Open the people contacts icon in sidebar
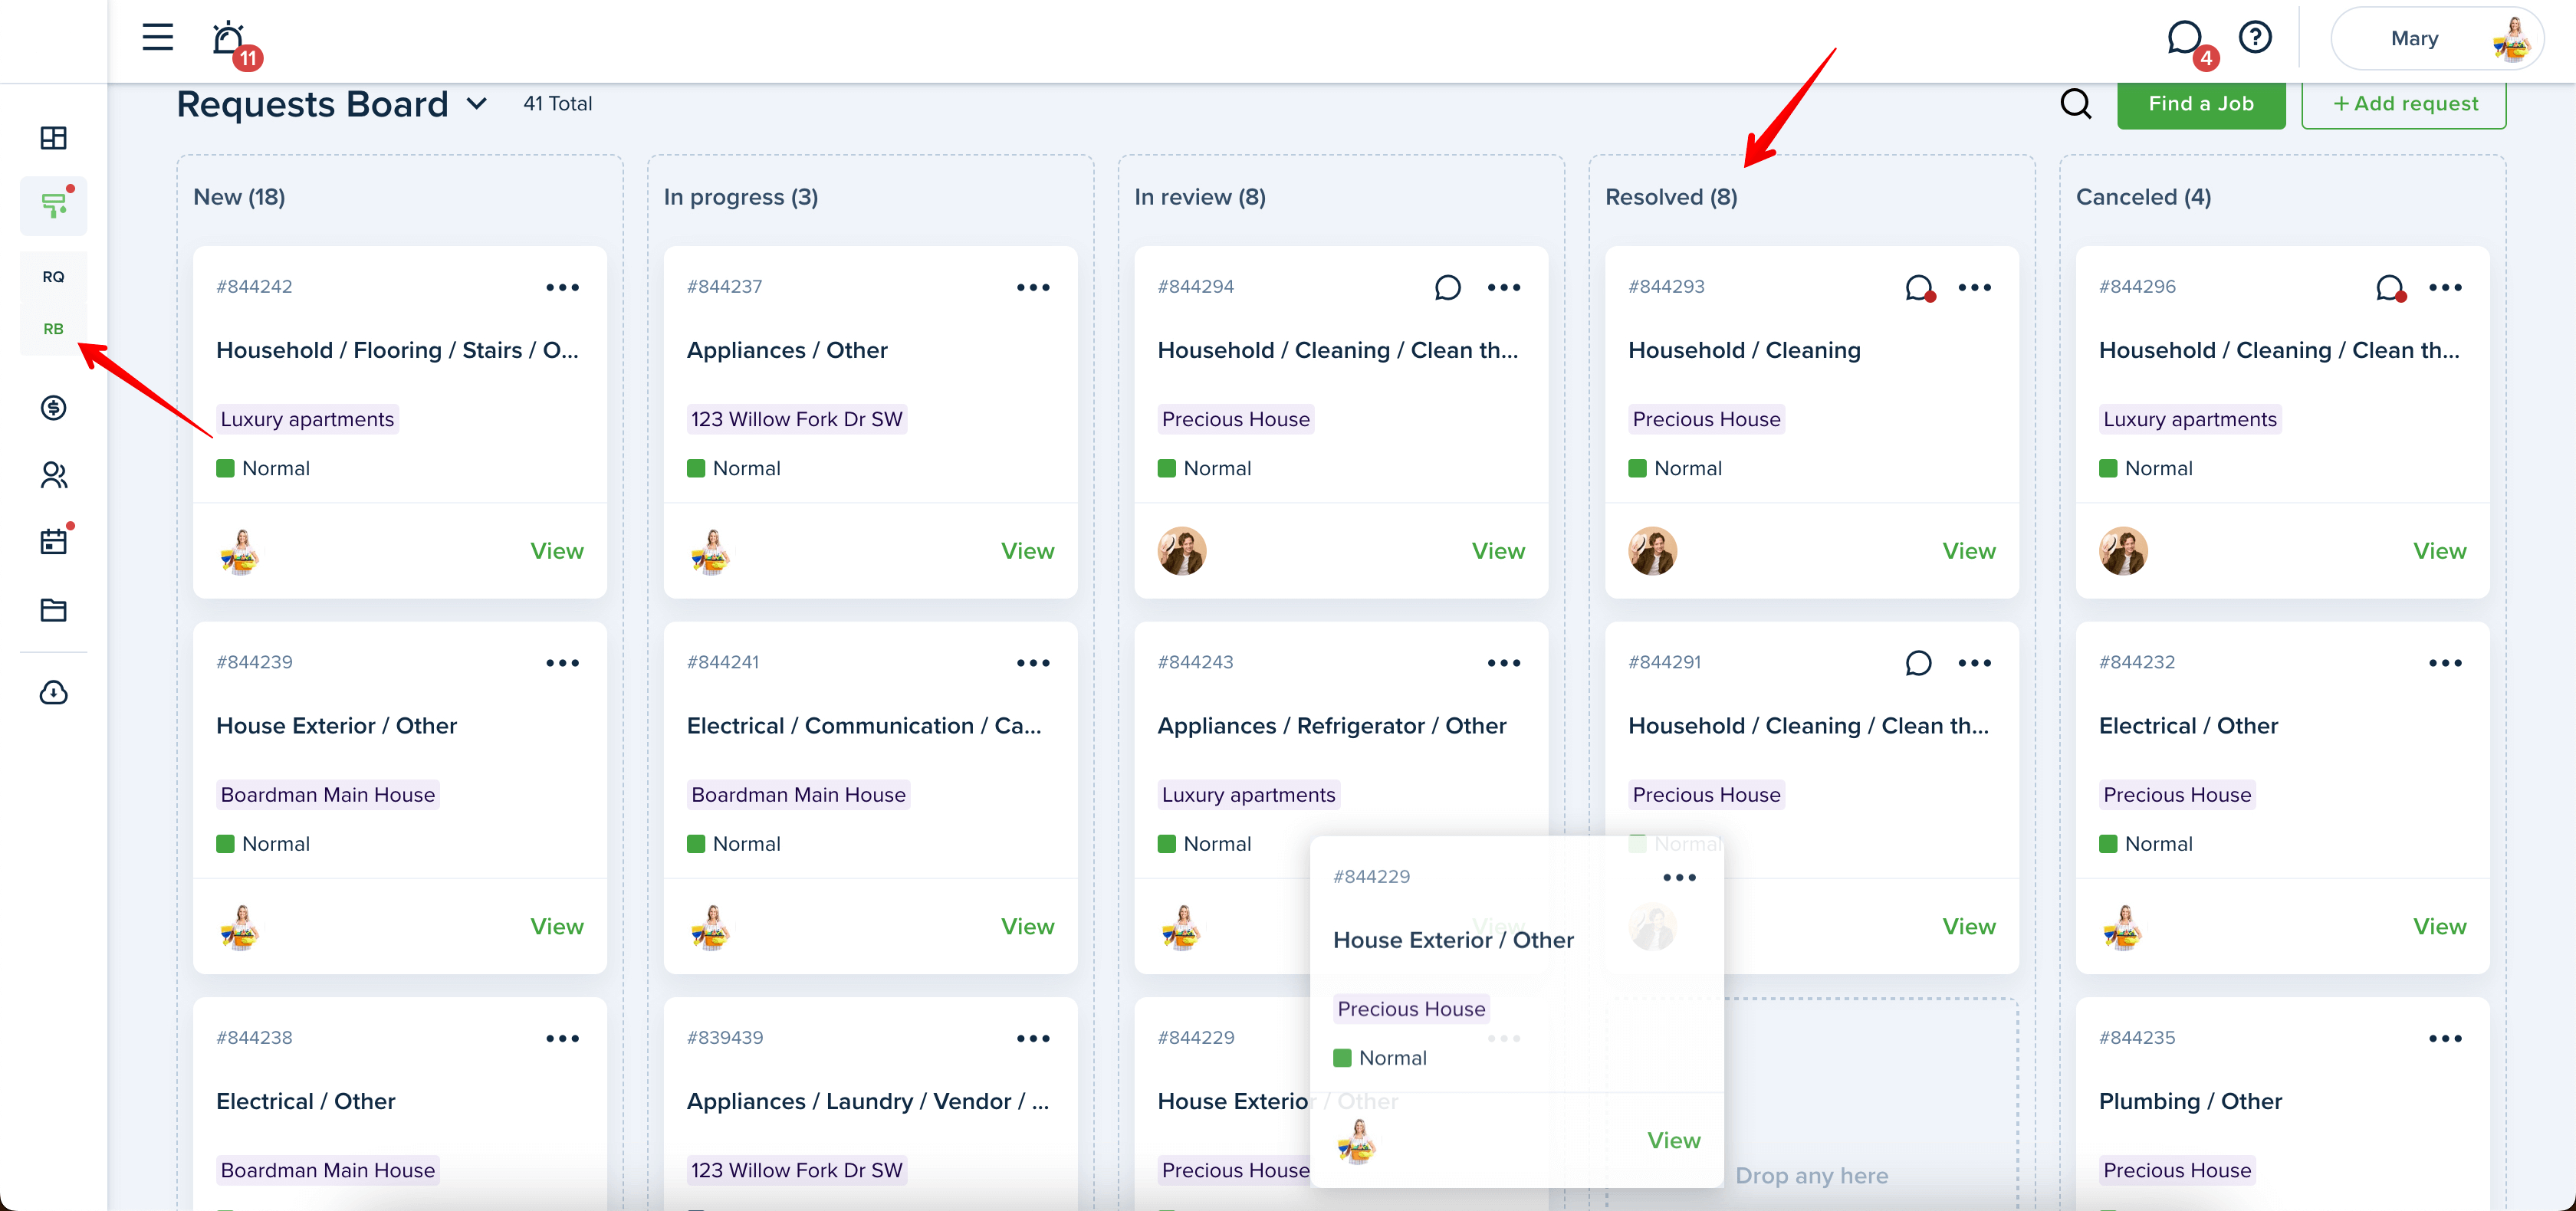The image size is (2576, 1211). pos(53,475)
